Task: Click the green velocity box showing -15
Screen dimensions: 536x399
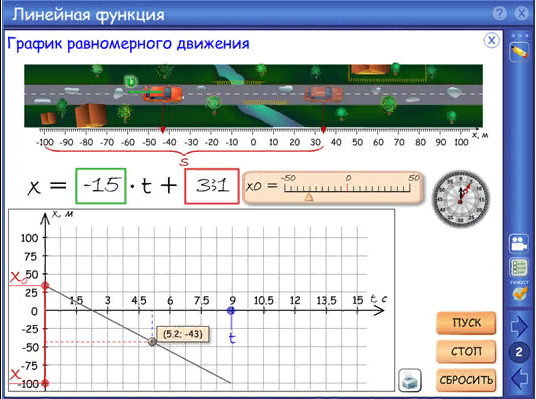Action: [x=101, y=186]
